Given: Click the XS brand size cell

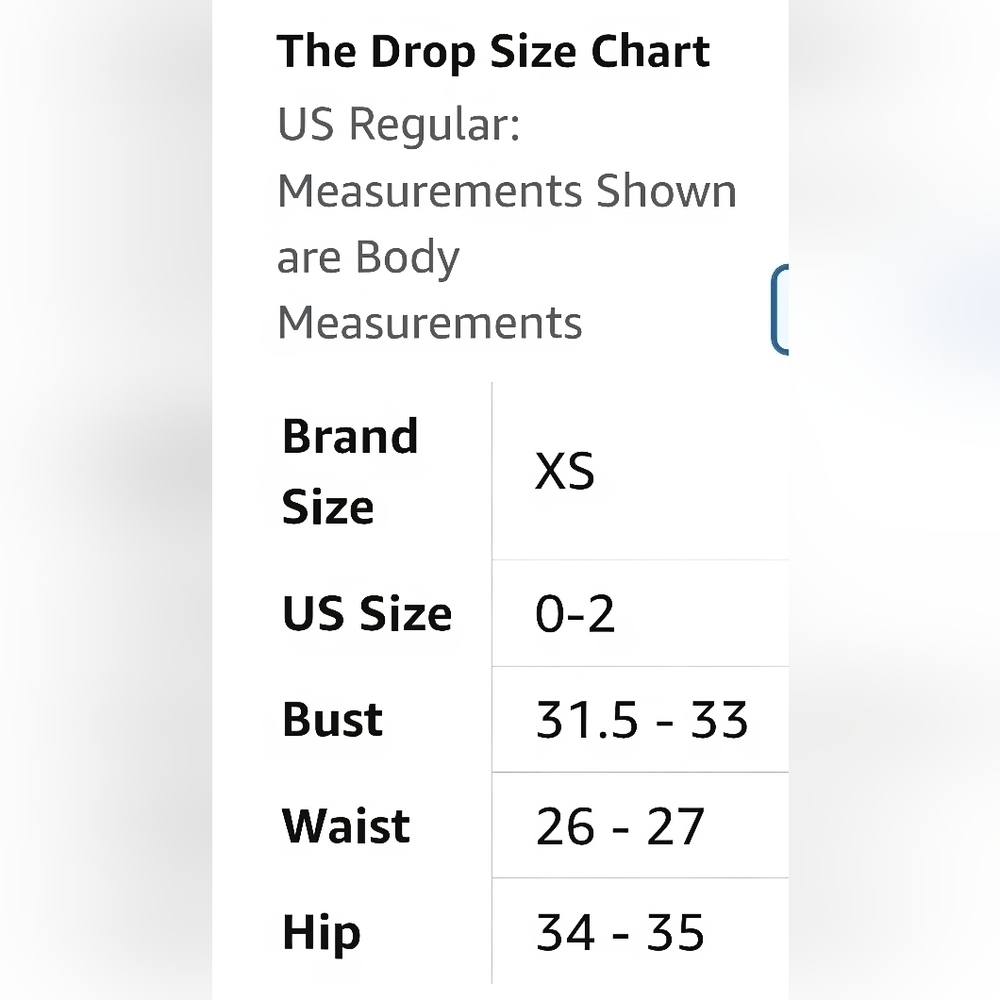Looking at the screenshot, I should pyautogui.click(x=565, y=471).
